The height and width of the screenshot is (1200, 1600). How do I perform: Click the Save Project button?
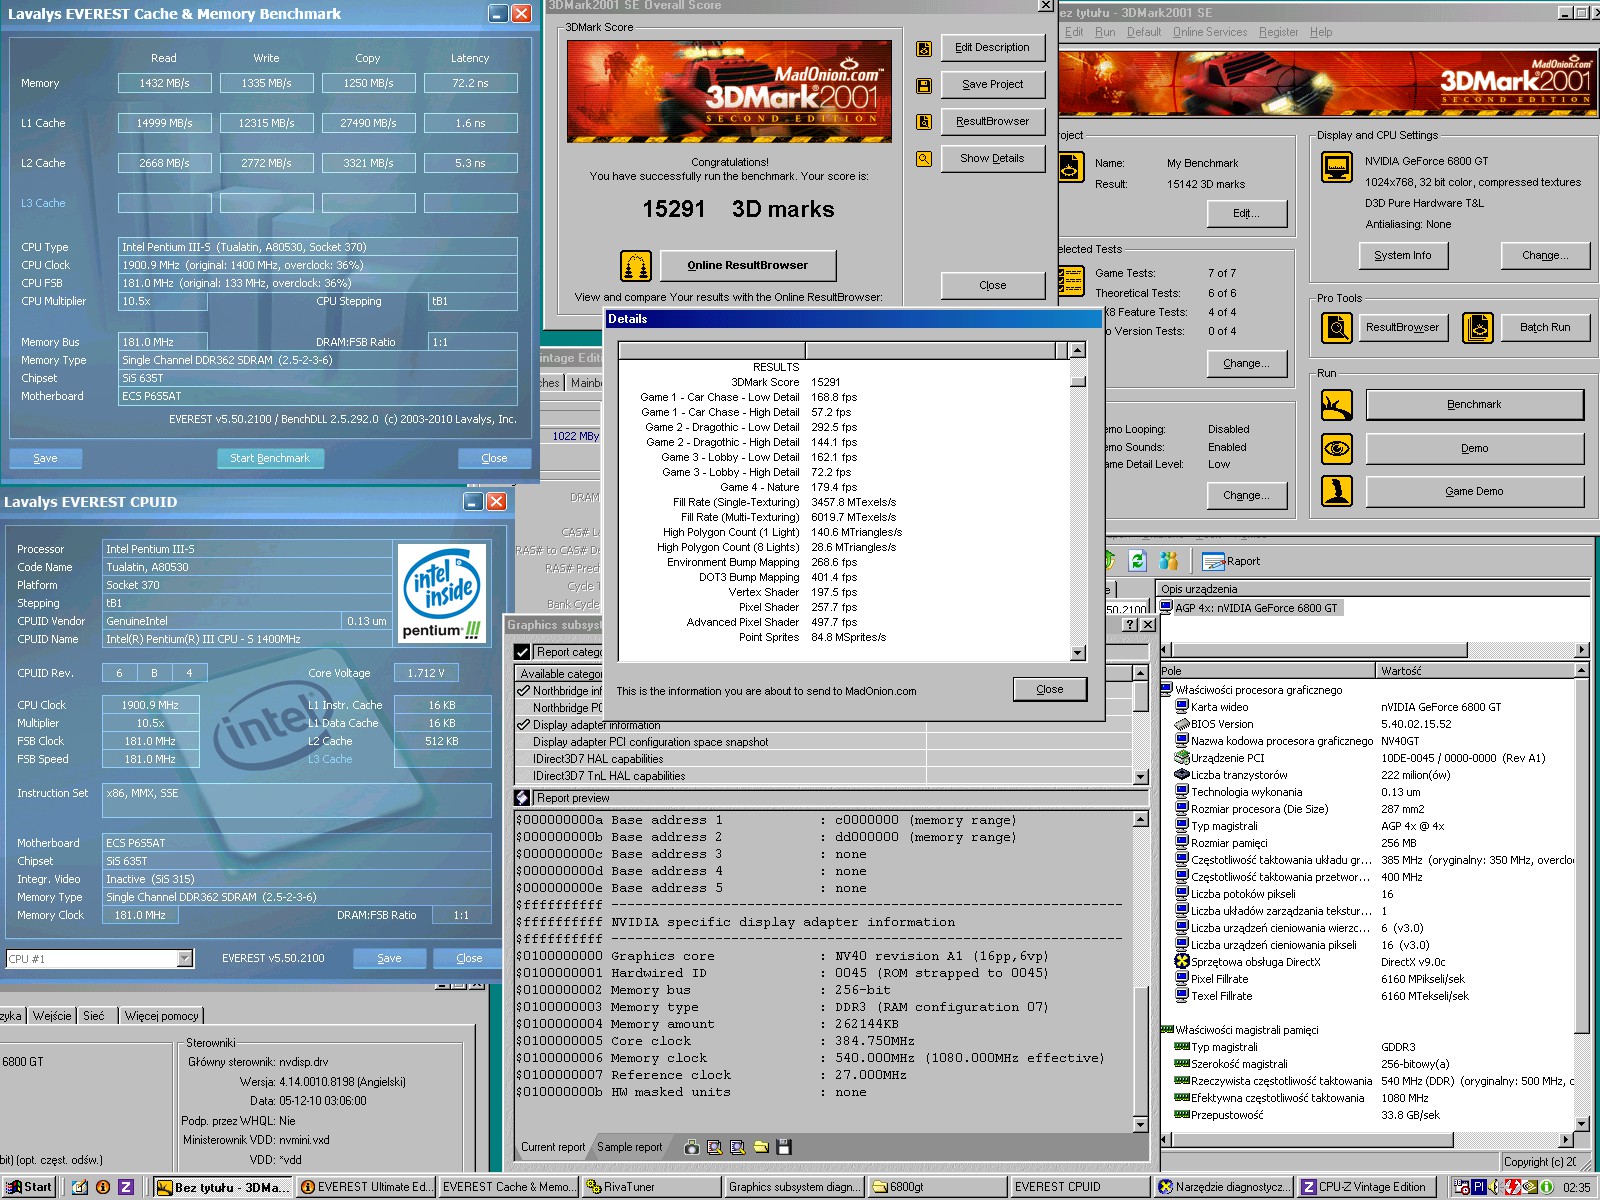tap(992, 84)
